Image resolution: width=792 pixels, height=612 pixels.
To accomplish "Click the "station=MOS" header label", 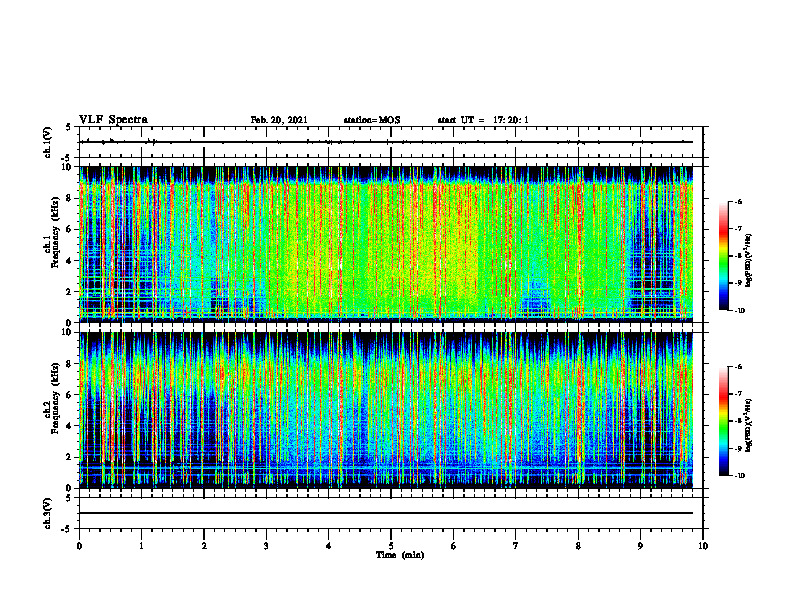I will pyautogui.click(x=372, y=120).
